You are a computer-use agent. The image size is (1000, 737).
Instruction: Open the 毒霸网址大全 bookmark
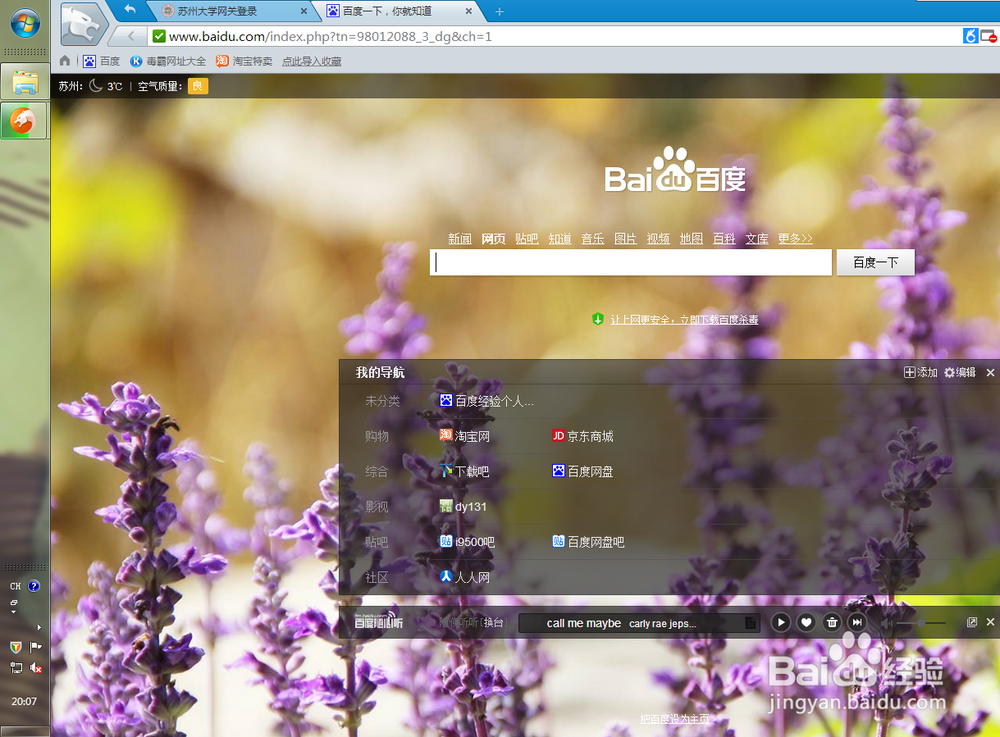point(168,61)
